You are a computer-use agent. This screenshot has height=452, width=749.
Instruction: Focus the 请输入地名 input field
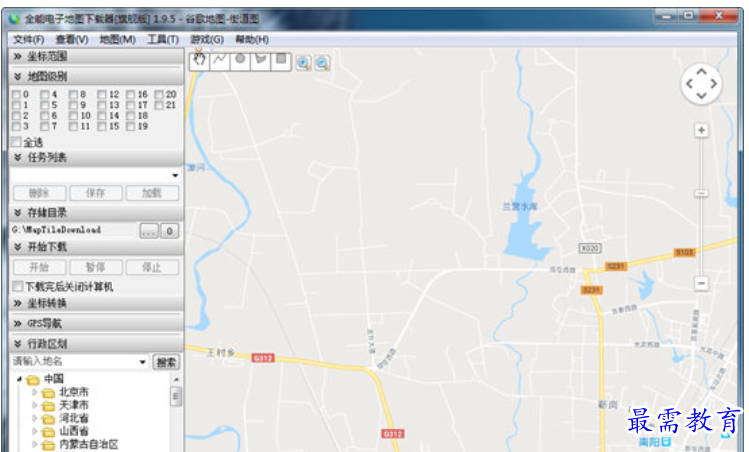pyautogui.click(x=74, y=362)
